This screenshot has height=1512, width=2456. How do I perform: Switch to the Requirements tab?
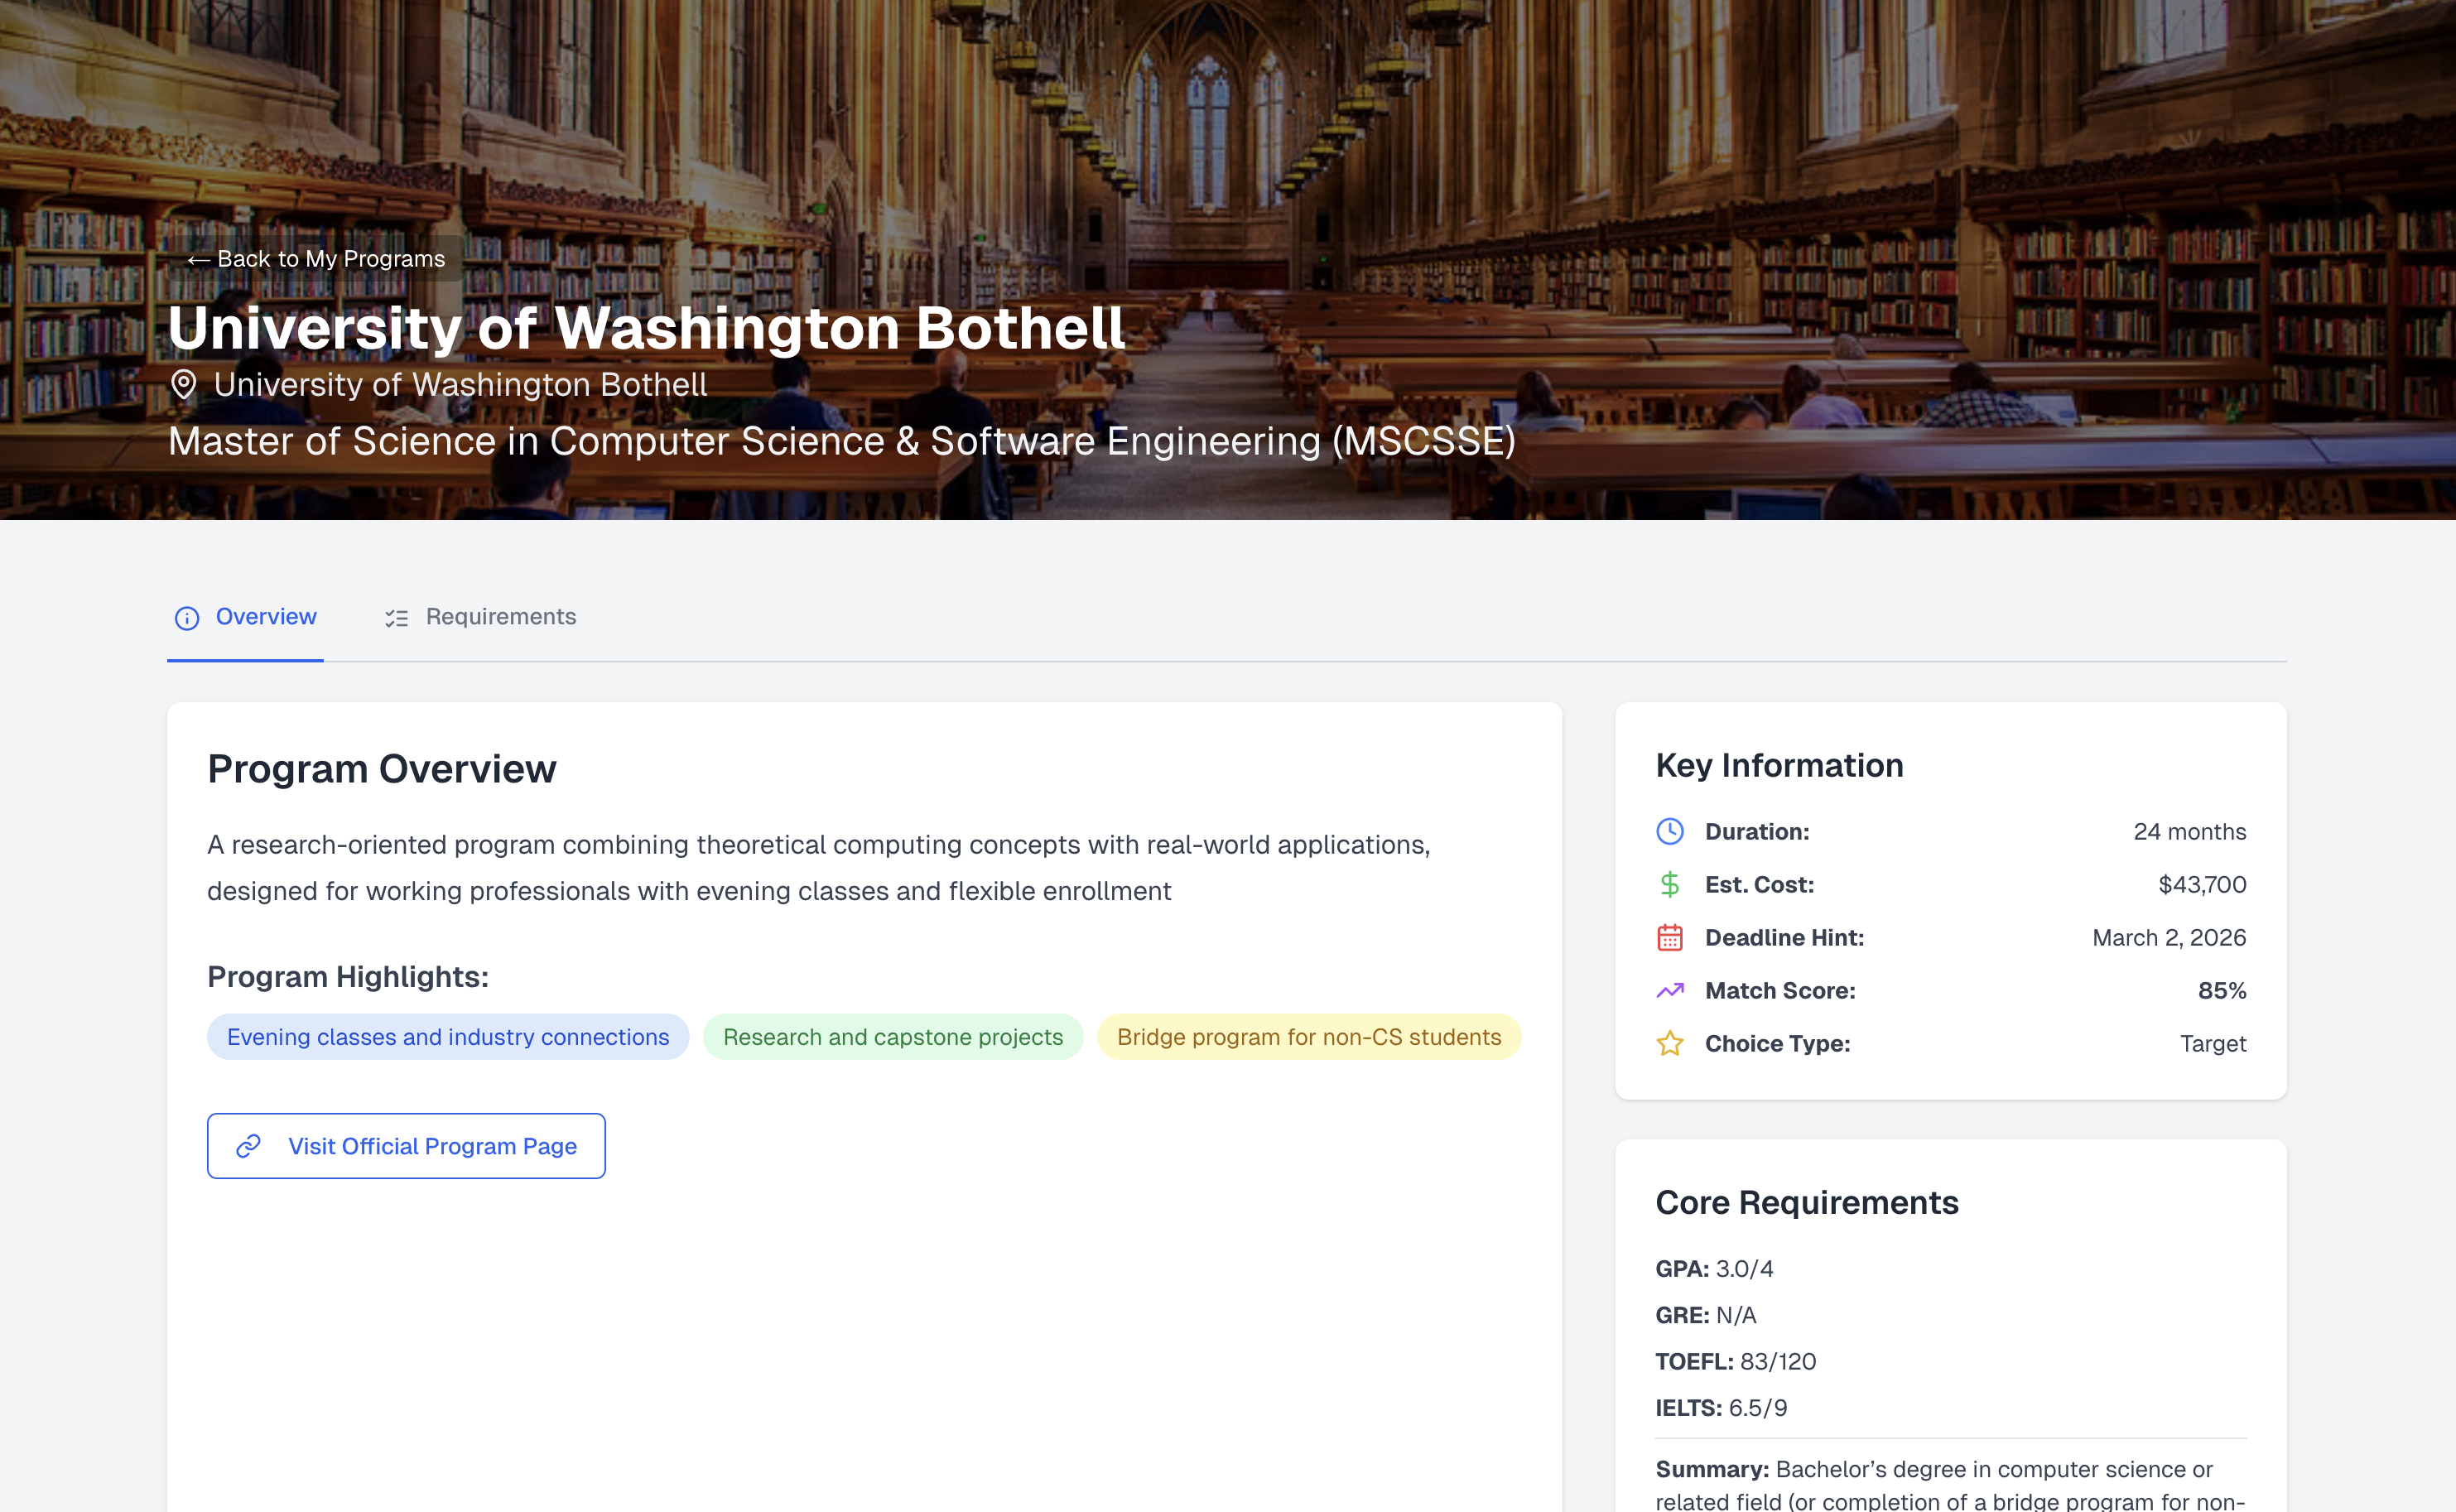500,617
